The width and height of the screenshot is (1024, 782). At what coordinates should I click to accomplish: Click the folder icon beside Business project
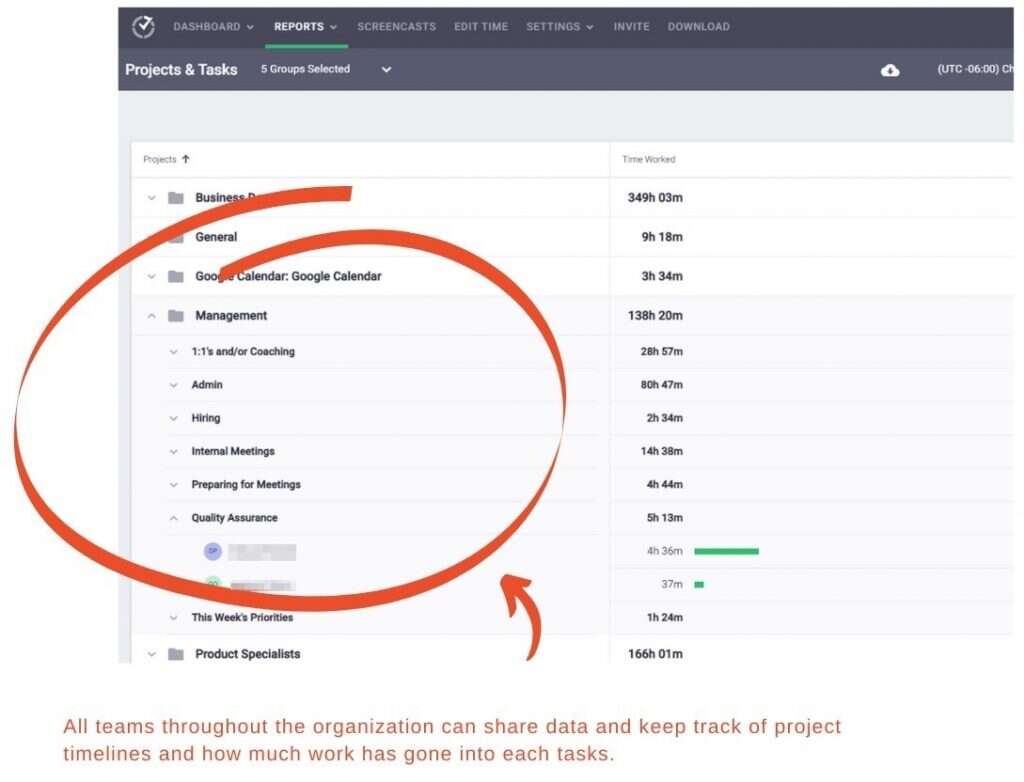[x=174, y=197]
